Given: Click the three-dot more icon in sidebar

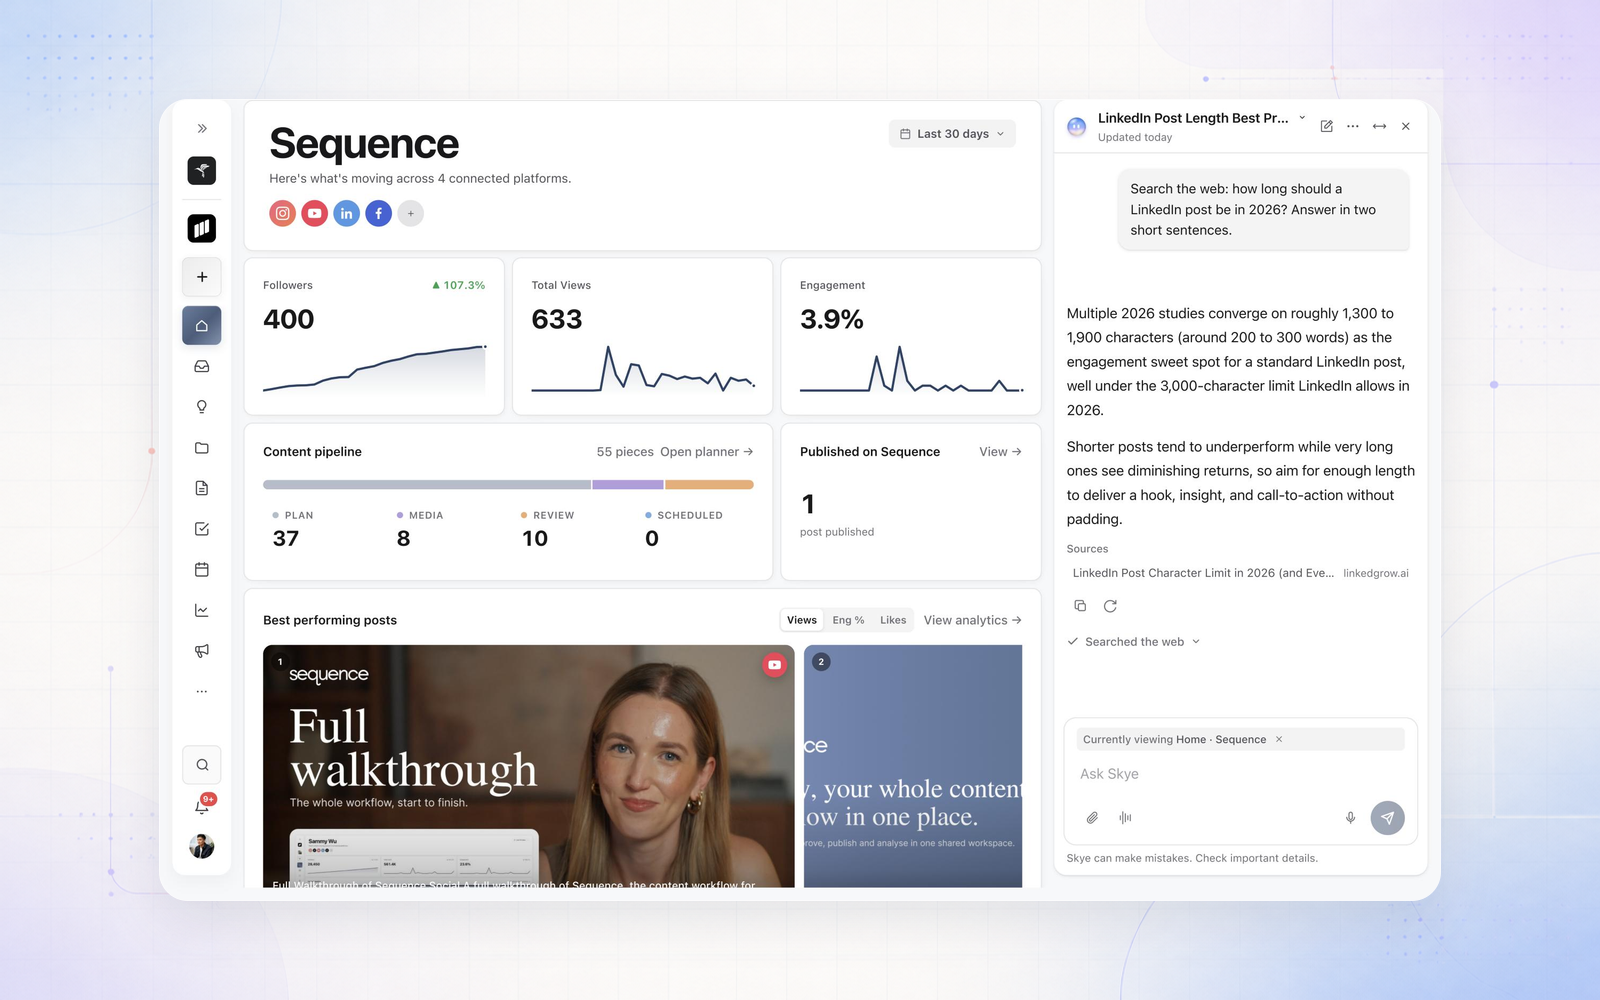Looking at the screenshot, I should tap(202, 691).
